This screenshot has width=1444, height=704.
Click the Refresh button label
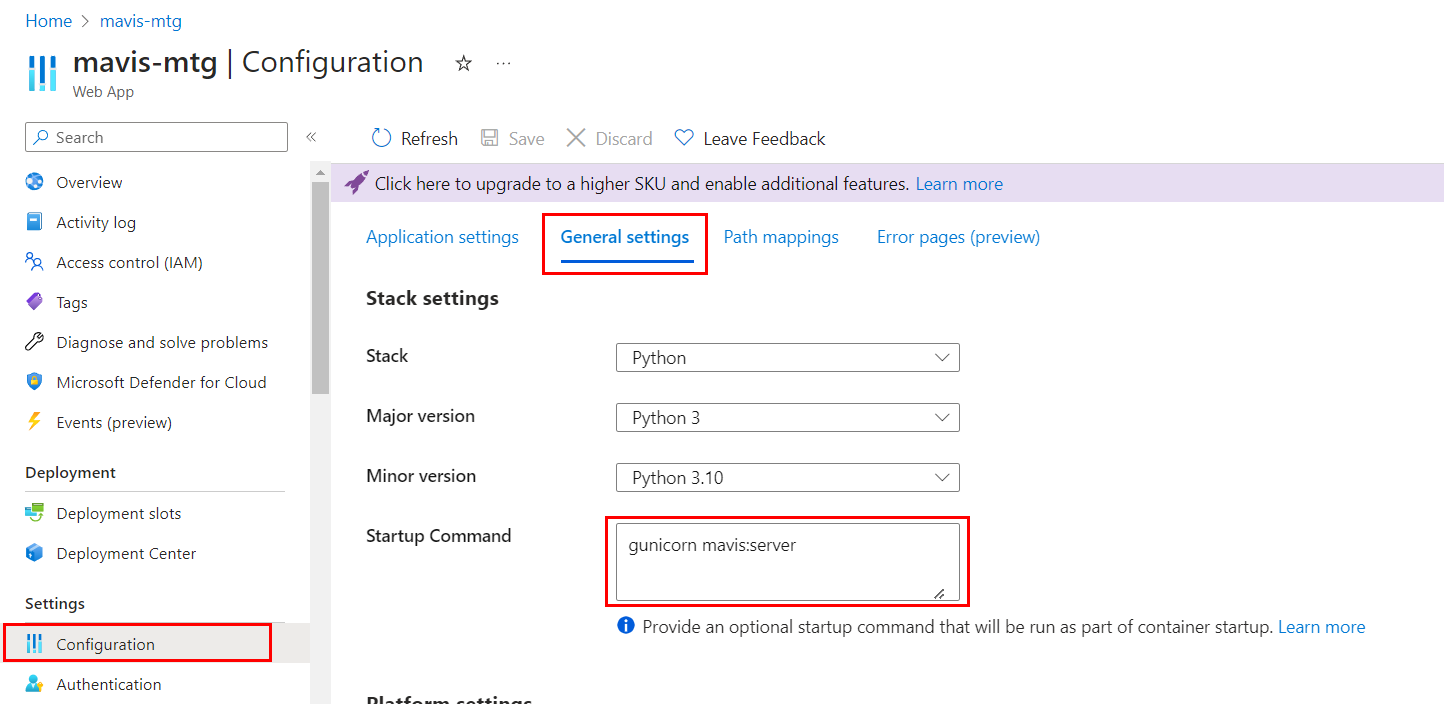point(429,139)
